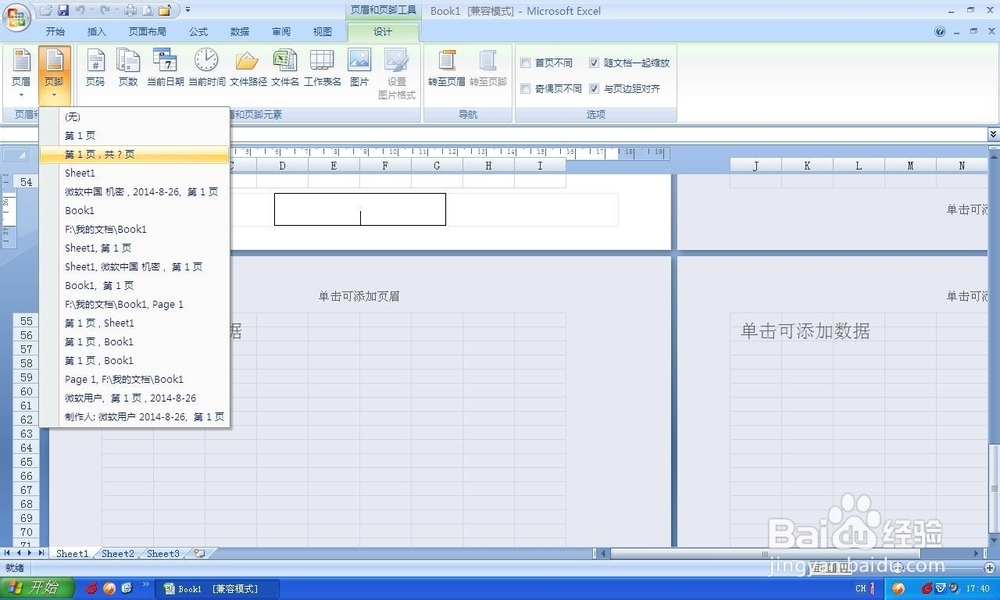Click the insert new worksheet tab icon
Screen dimensions: 1000x600
[x=200, y=553]
